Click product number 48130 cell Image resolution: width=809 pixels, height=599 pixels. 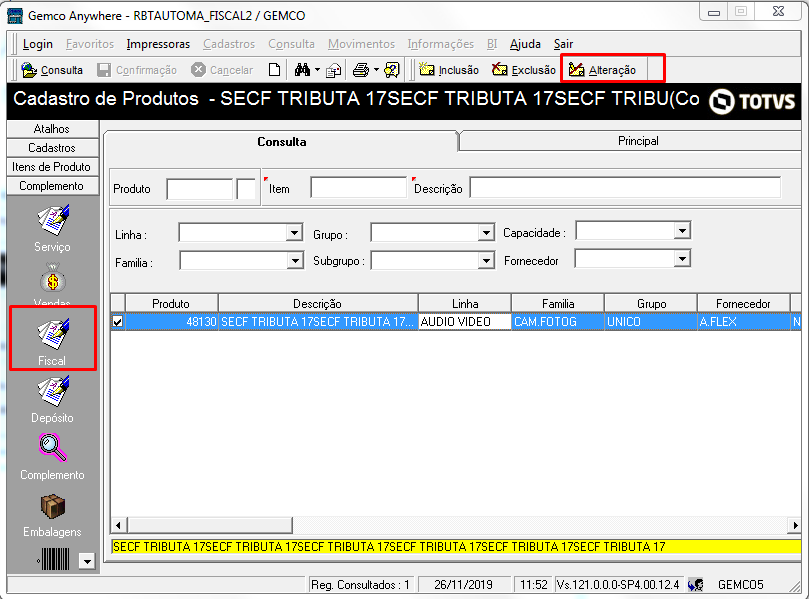[171, 322]
